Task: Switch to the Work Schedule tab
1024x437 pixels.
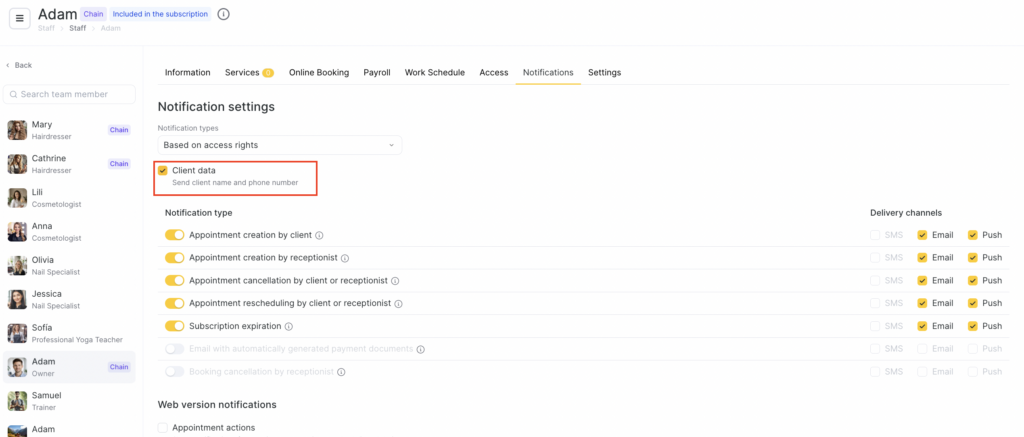Action: point(434,73)
